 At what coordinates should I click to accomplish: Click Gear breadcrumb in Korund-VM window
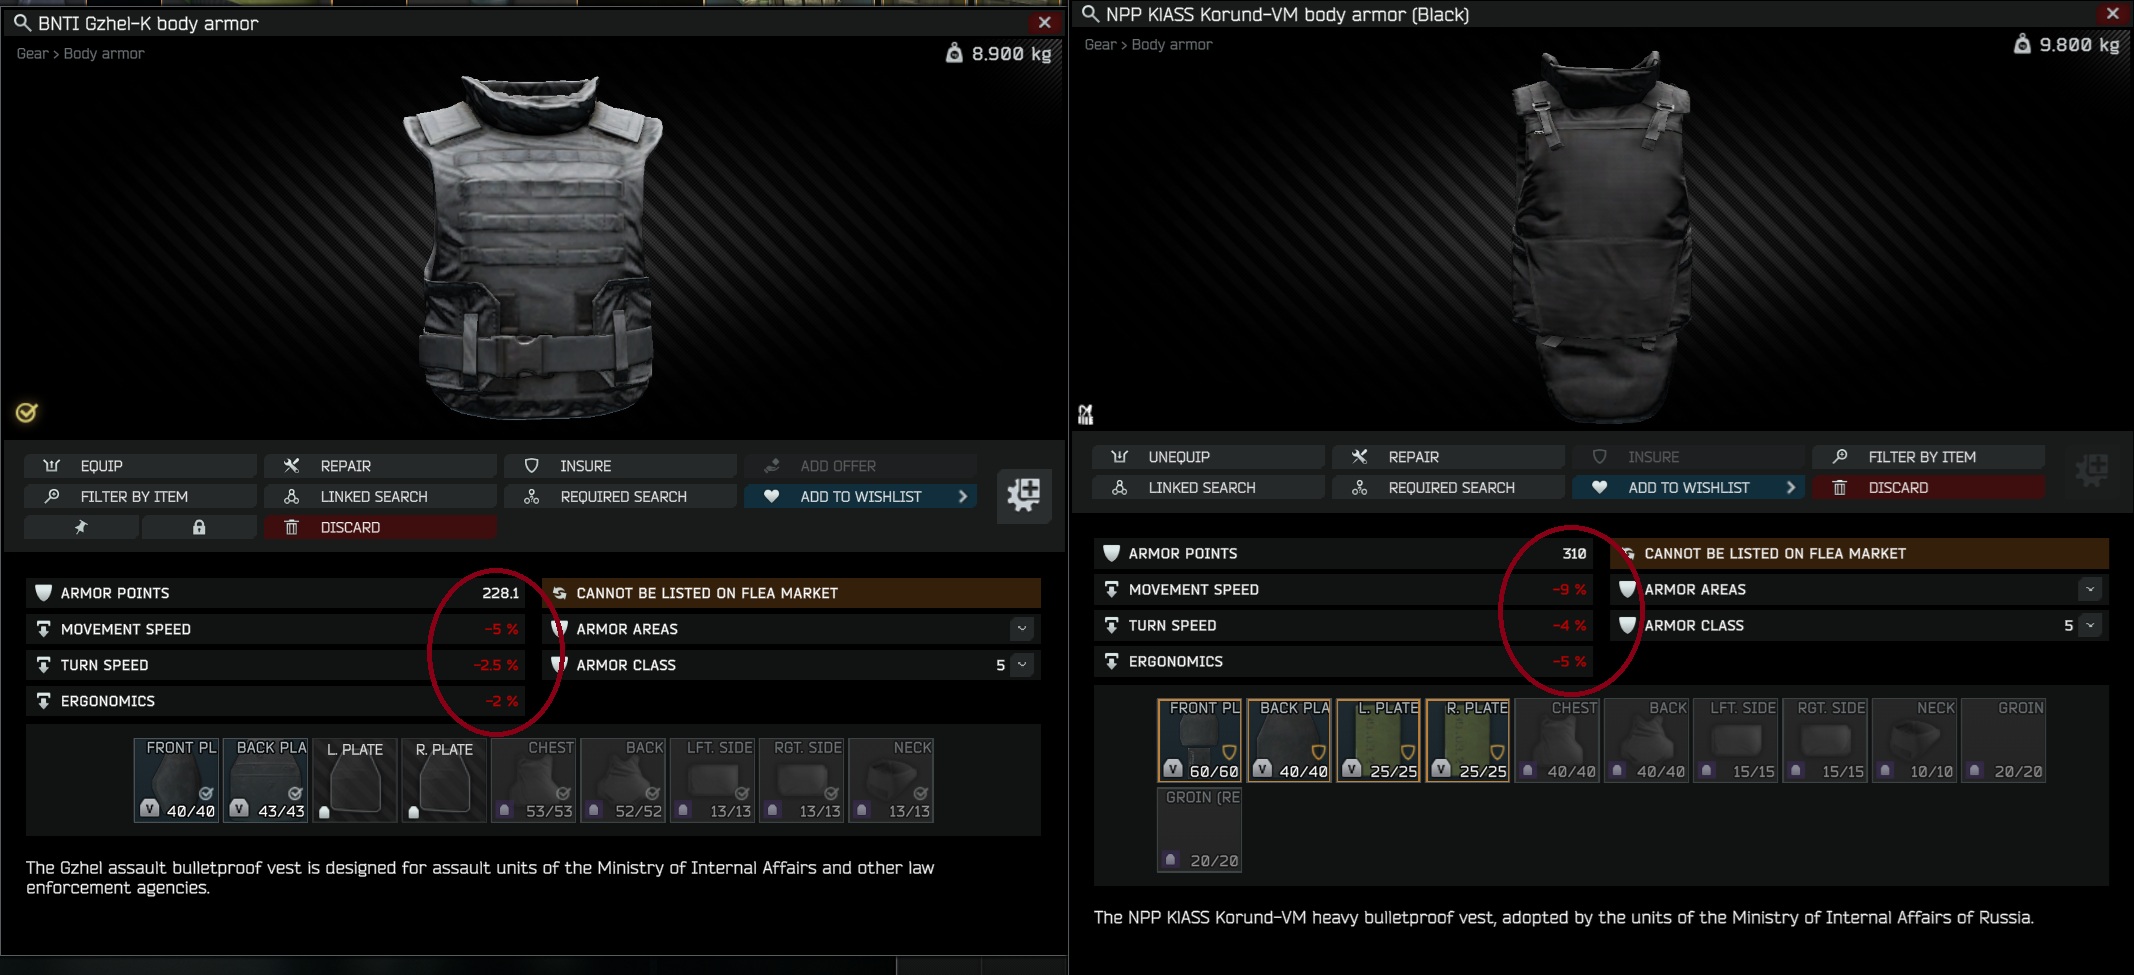click(x=1100, y=45)
